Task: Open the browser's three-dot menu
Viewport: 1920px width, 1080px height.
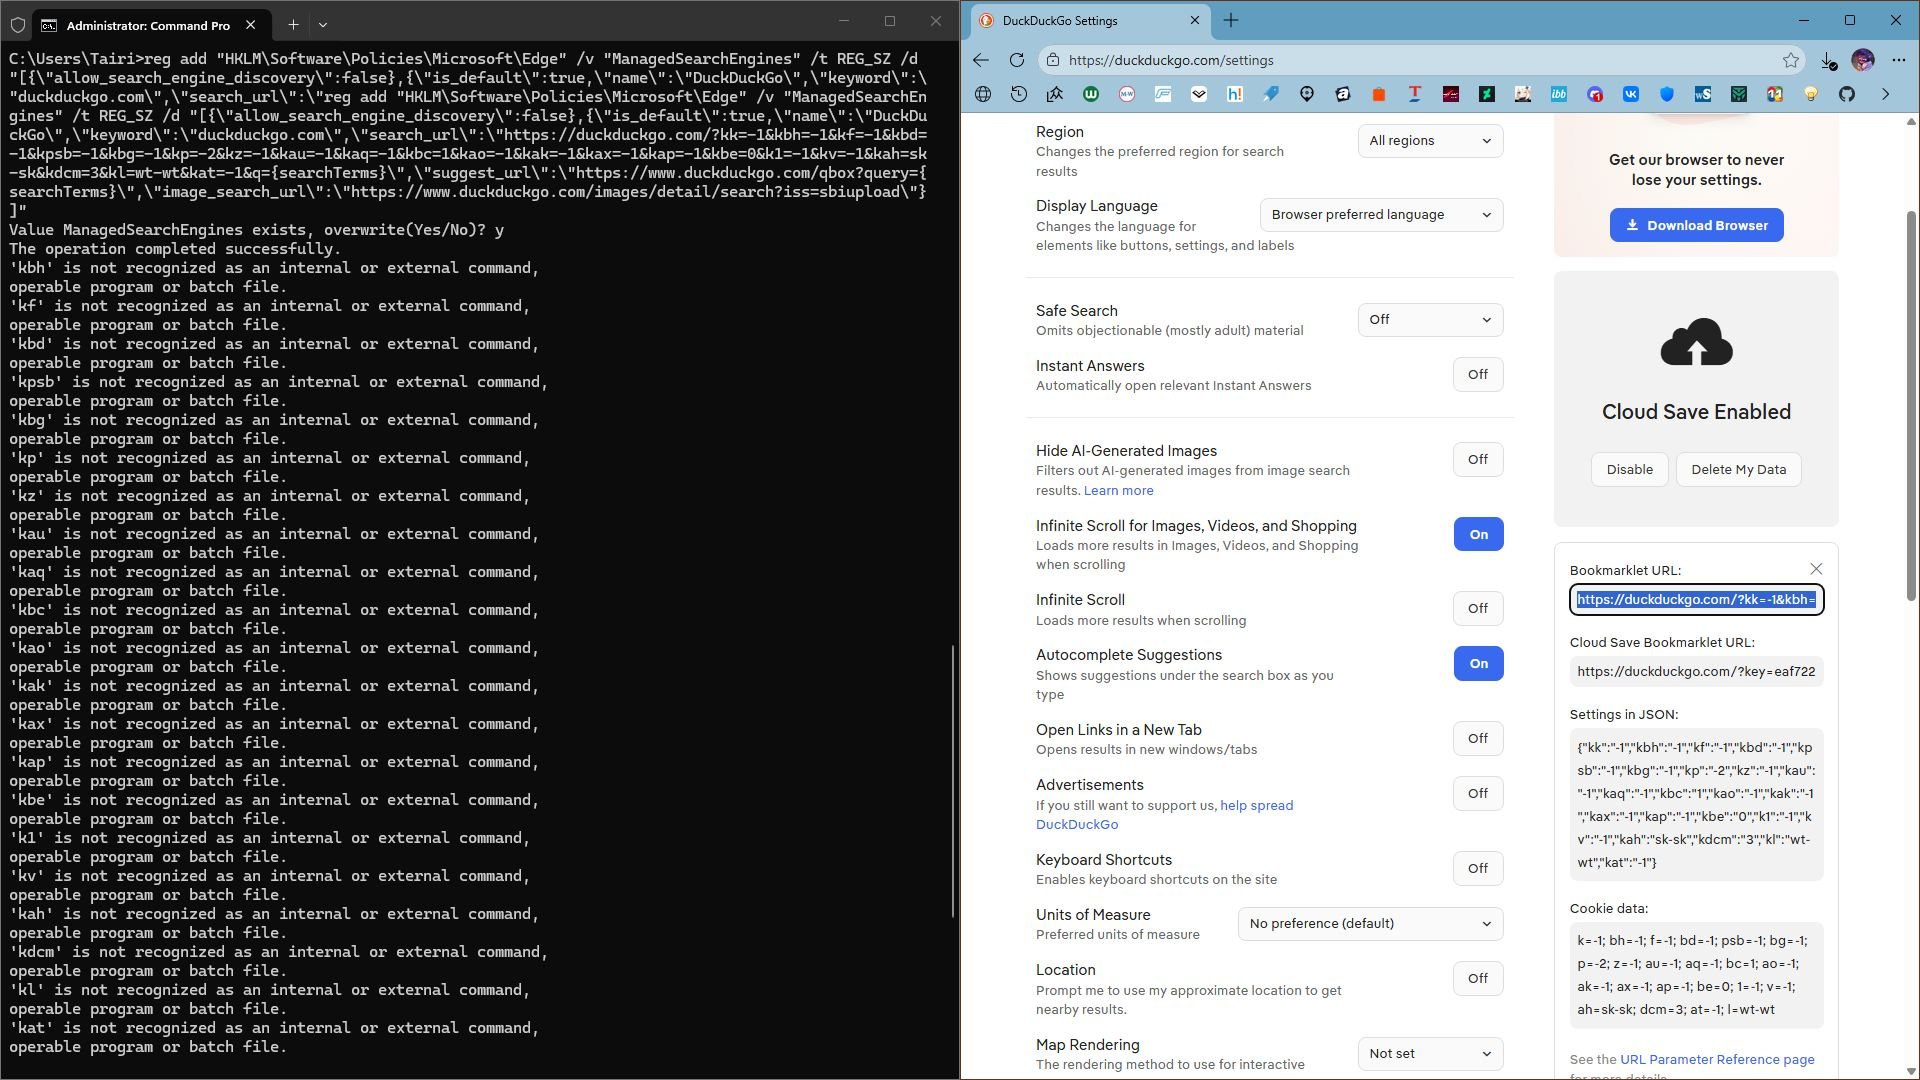Action: [1898, 60]
